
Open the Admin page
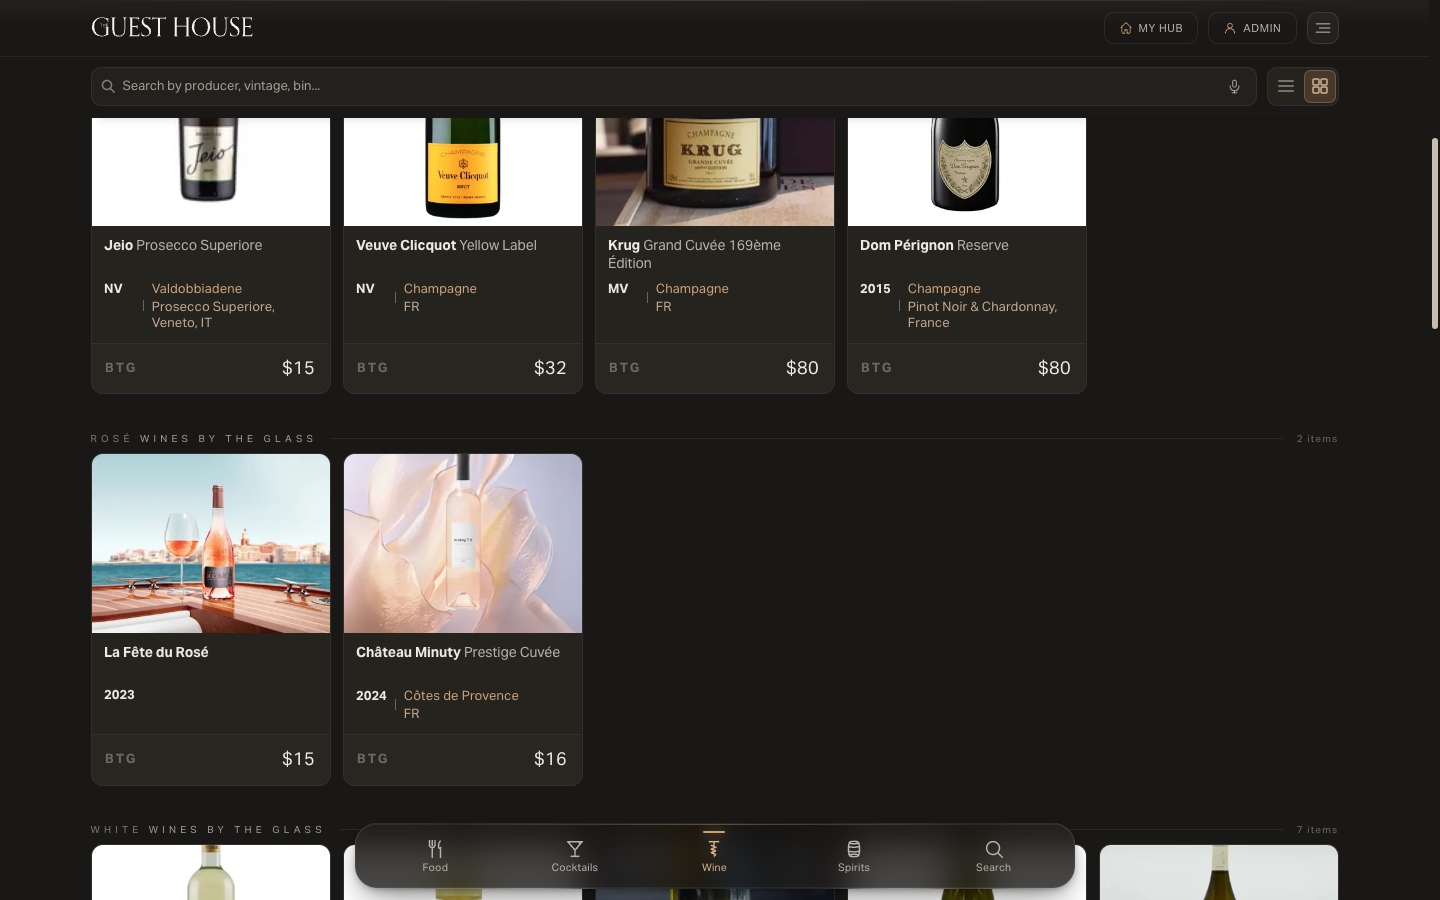(1252, 28)
